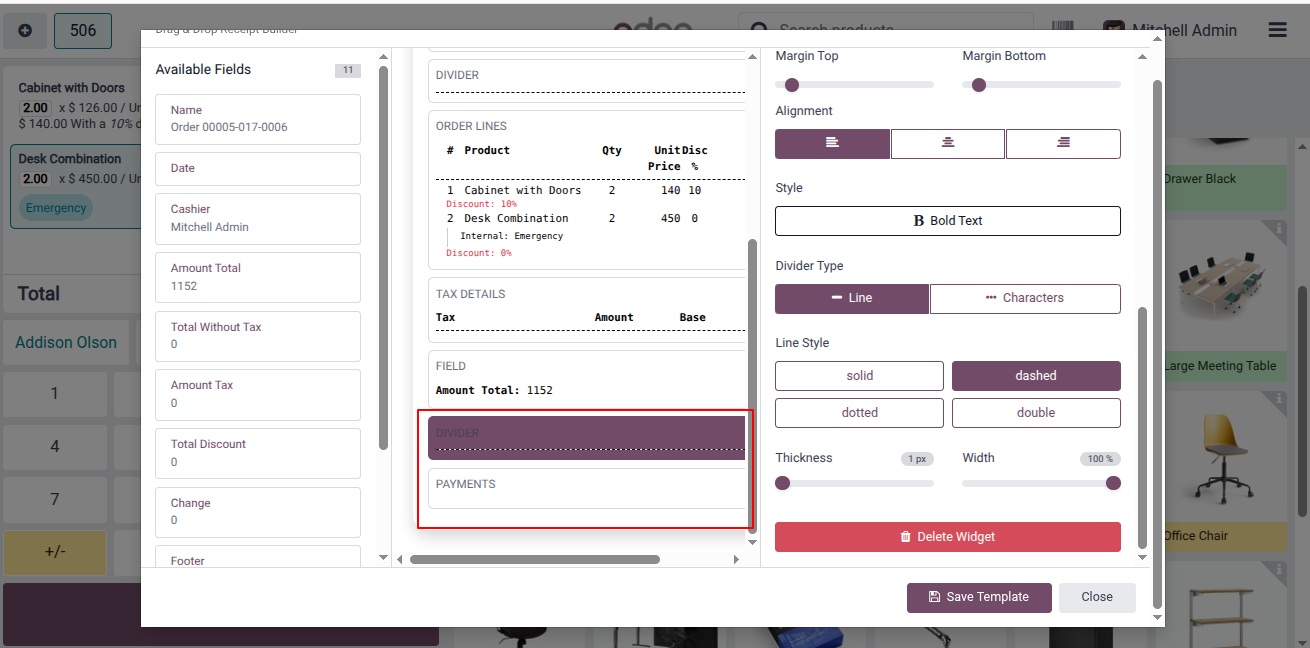Click numpad key 7
Viewport: 1310px width, 648px height.
pos(55,499)
